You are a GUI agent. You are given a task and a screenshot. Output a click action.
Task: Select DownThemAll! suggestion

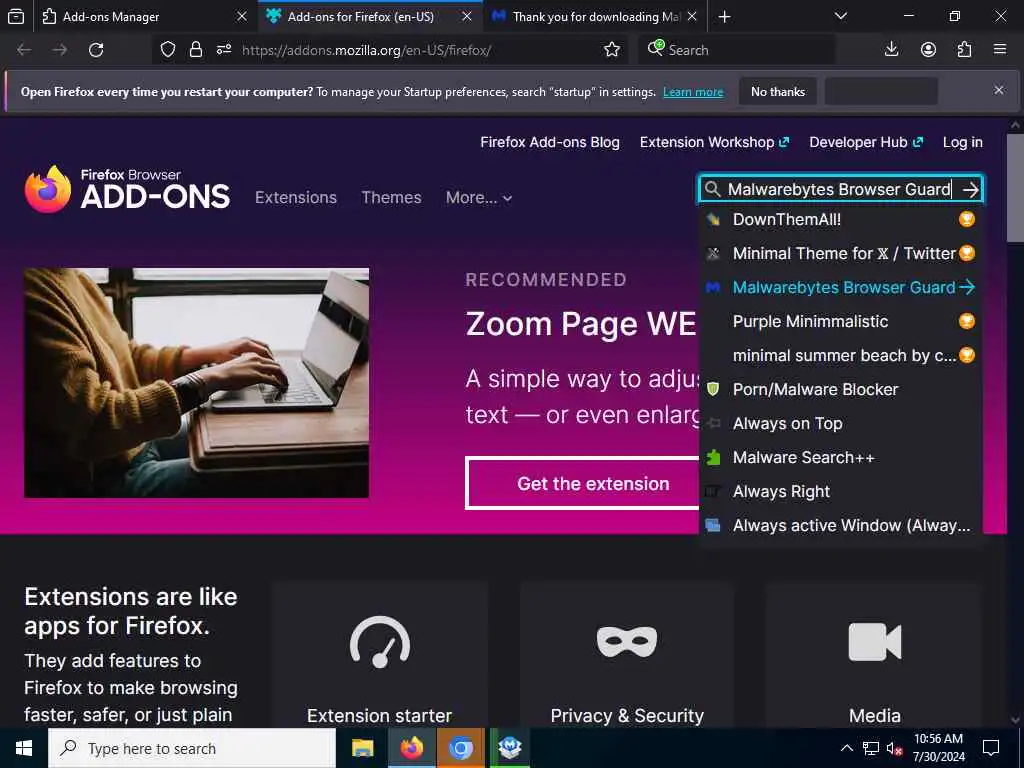[x=840, y=219]
